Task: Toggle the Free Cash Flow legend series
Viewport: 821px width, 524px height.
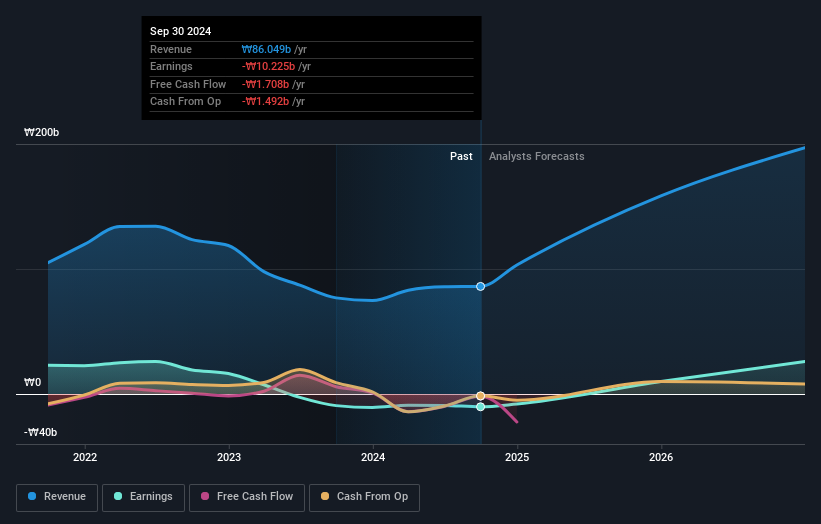Action: 247,497
